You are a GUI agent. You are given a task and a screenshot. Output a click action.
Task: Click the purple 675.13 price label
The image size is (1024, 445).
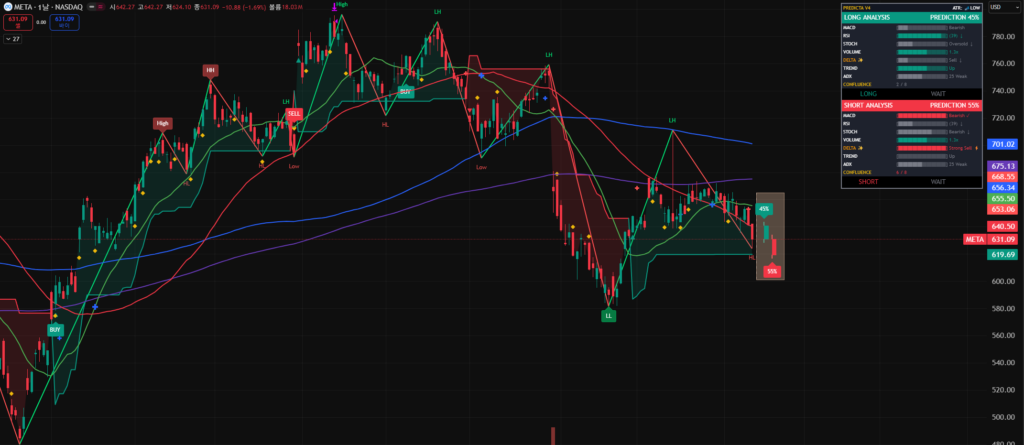[1002, 166]
